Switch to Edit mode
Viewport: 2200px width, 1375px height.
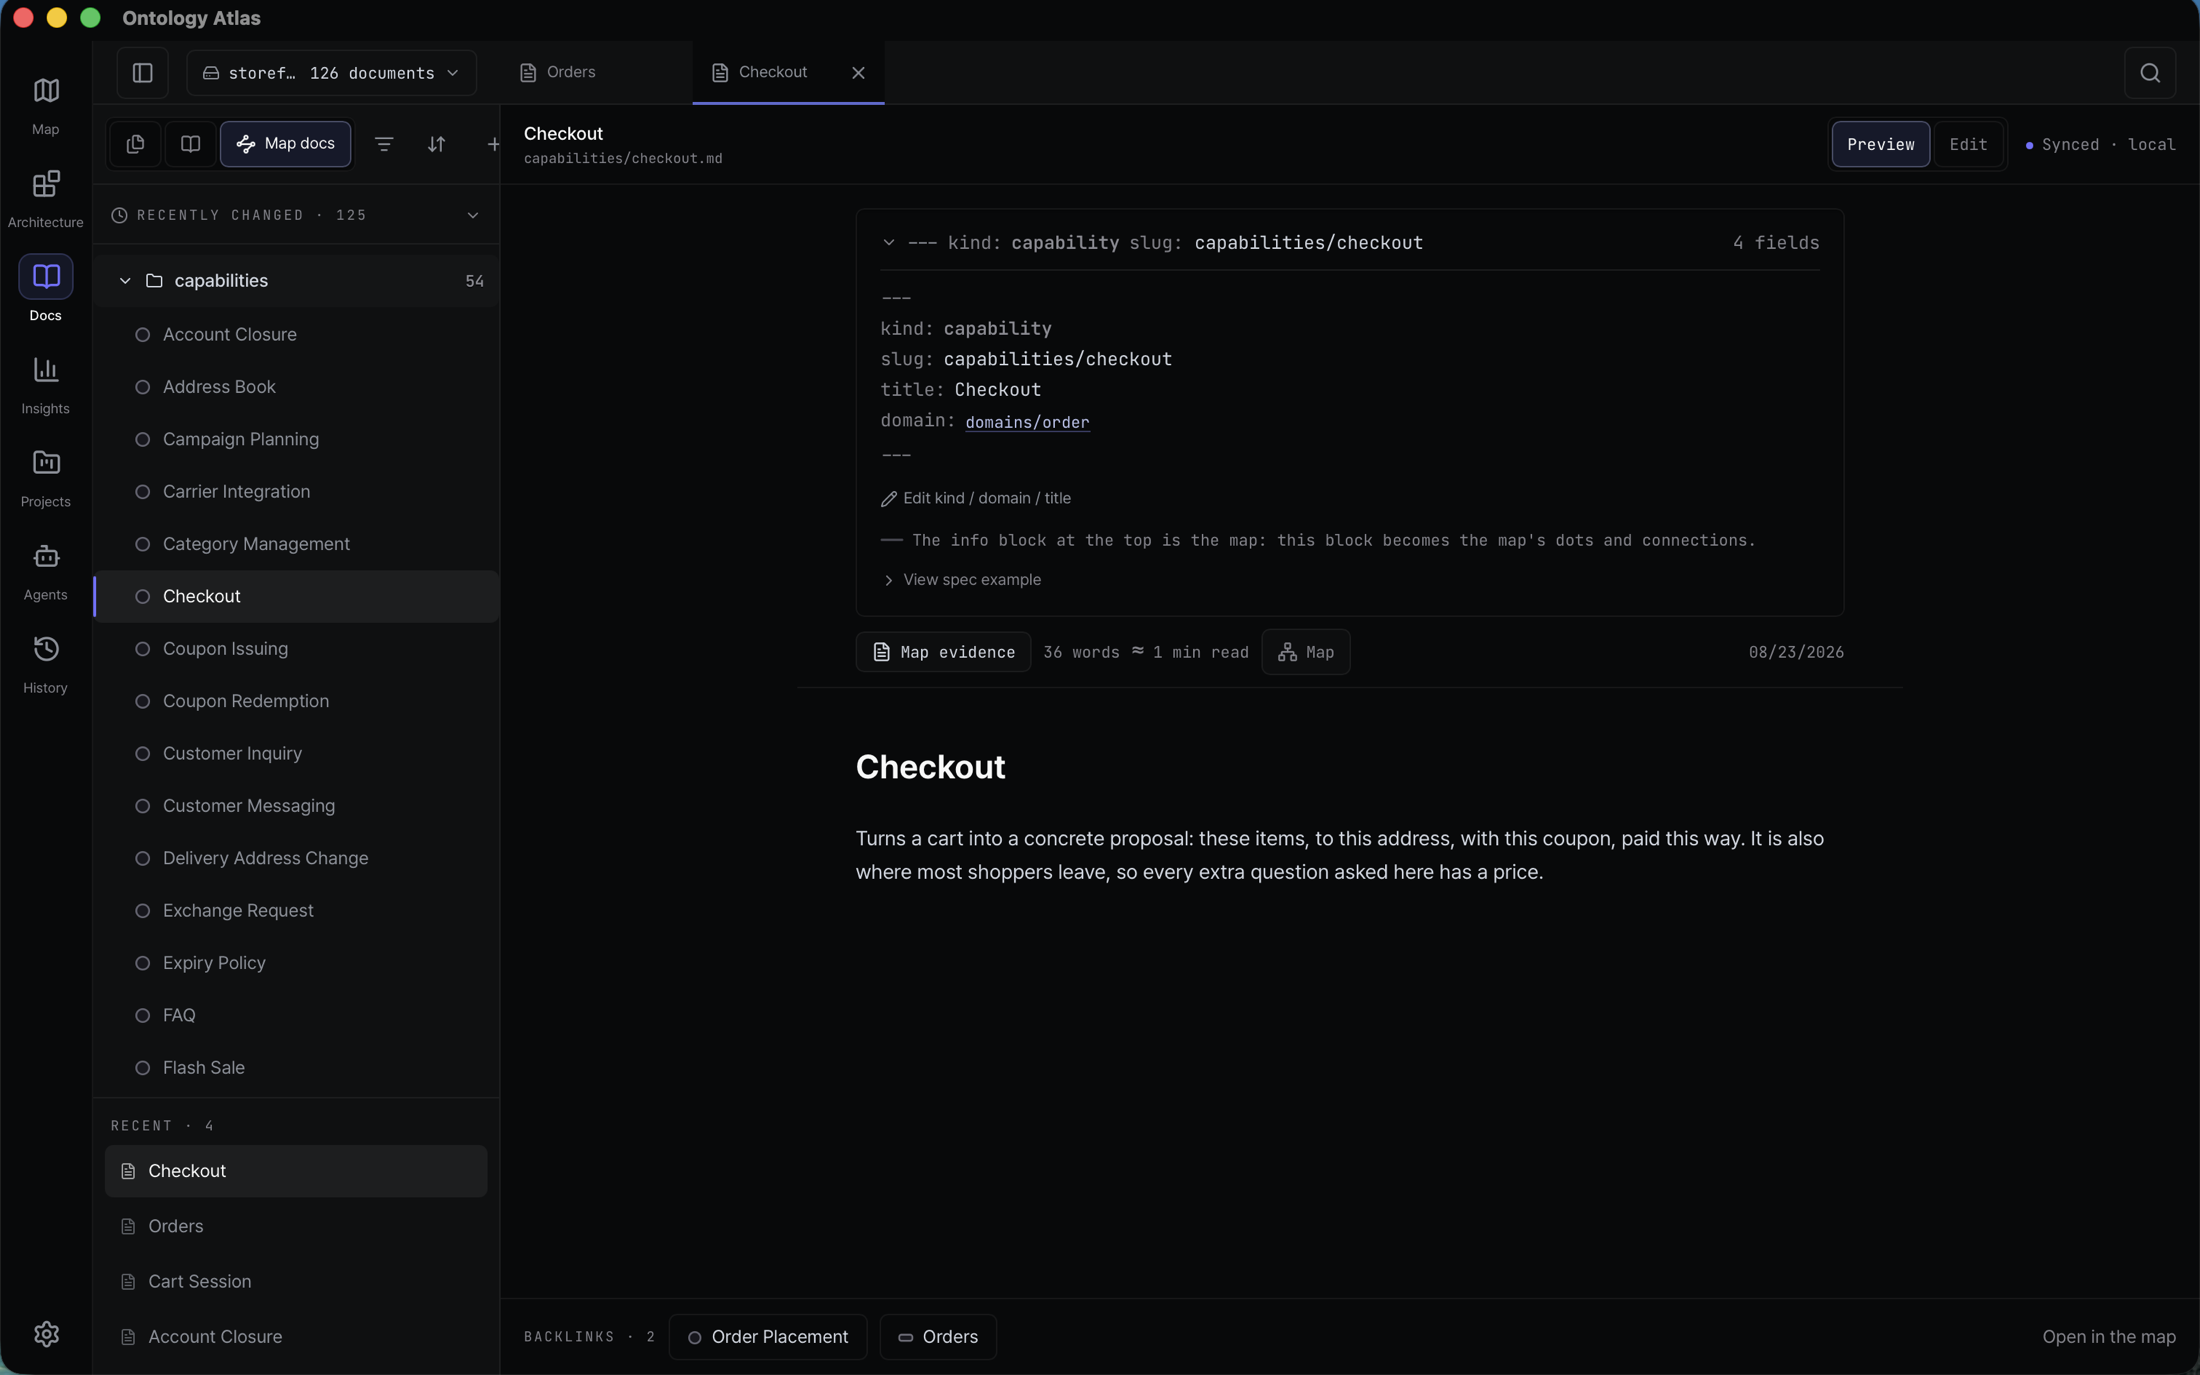tap(1968, 144)
